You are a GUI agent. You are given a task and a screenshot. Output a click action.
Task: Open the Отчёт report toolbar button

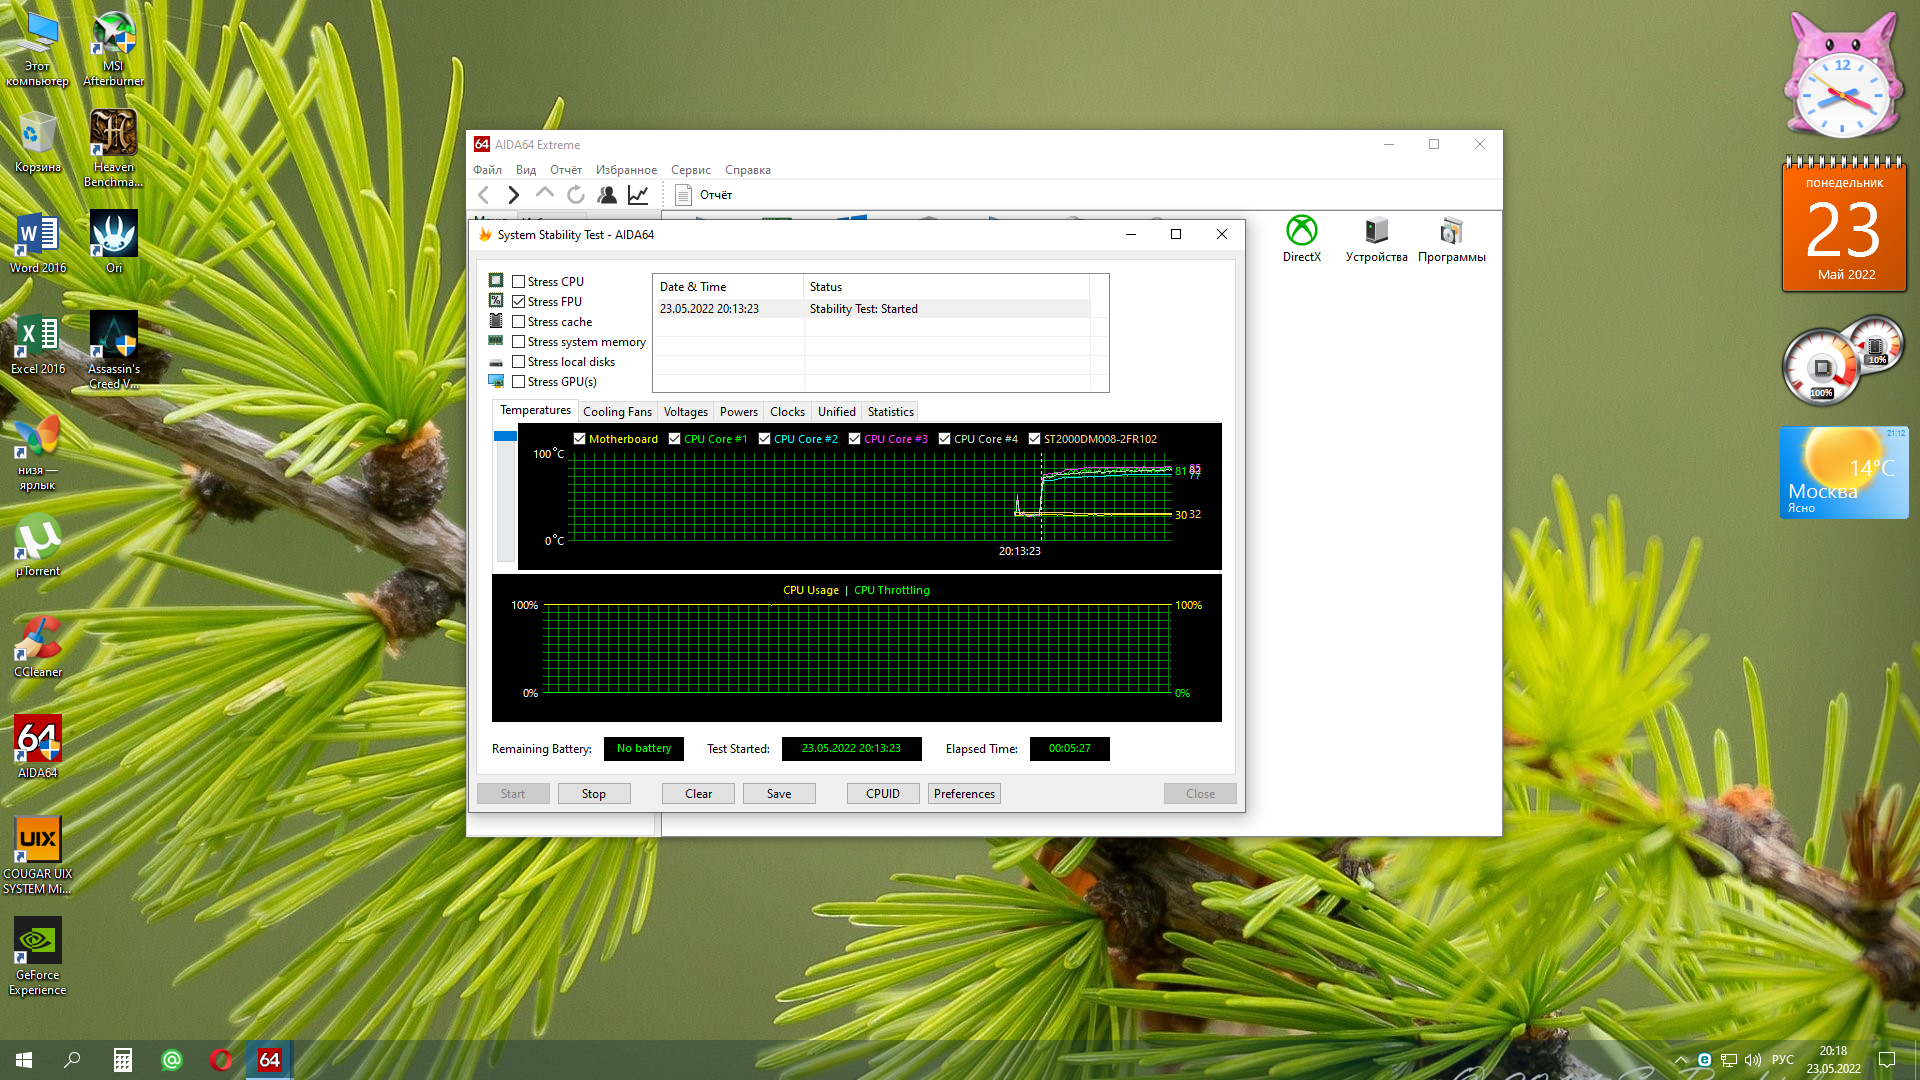705,195
